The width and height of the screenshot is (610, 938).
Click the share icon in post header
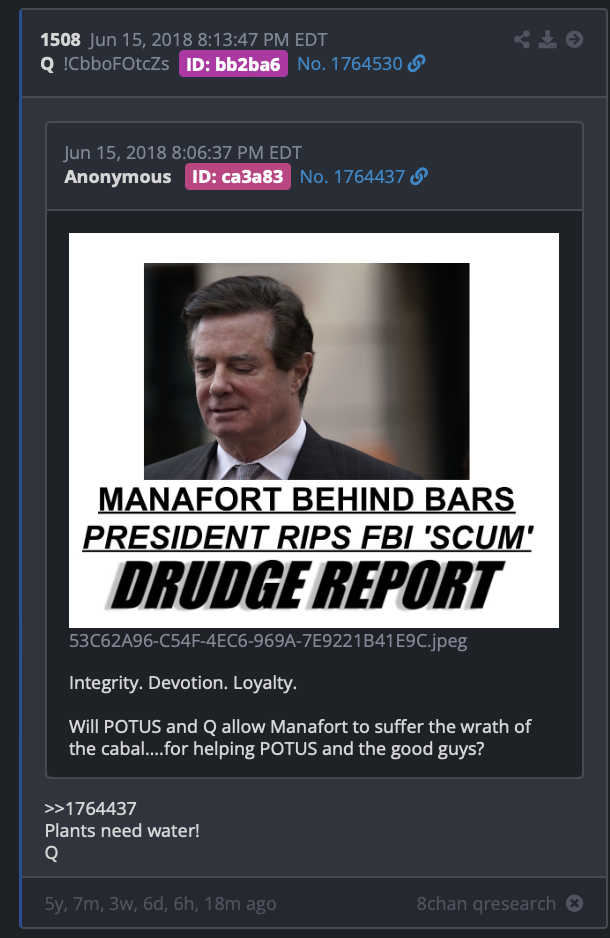(521, 39)
